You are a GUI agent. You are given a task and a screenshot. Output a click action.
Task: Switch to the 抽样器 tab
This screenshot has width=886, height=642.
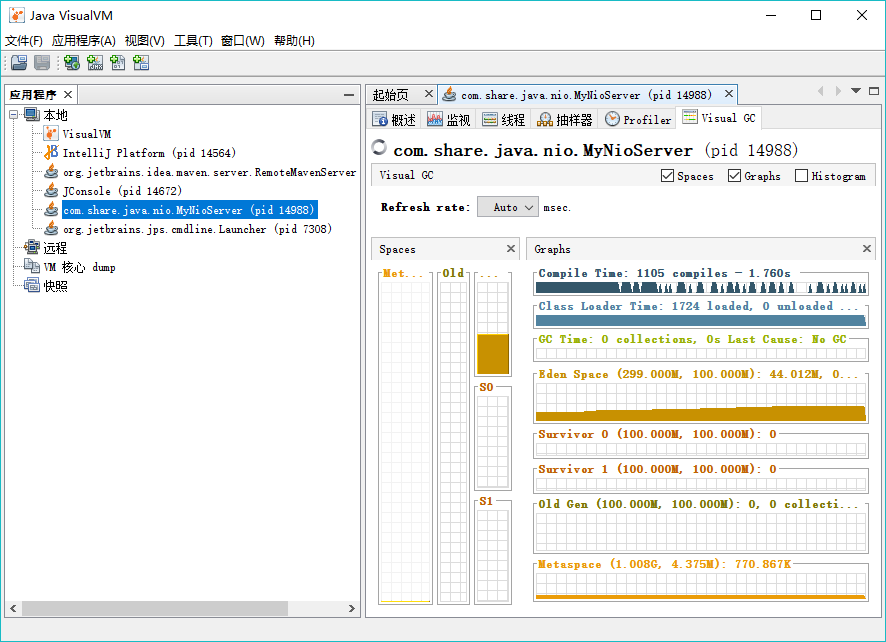coord(564,120)
